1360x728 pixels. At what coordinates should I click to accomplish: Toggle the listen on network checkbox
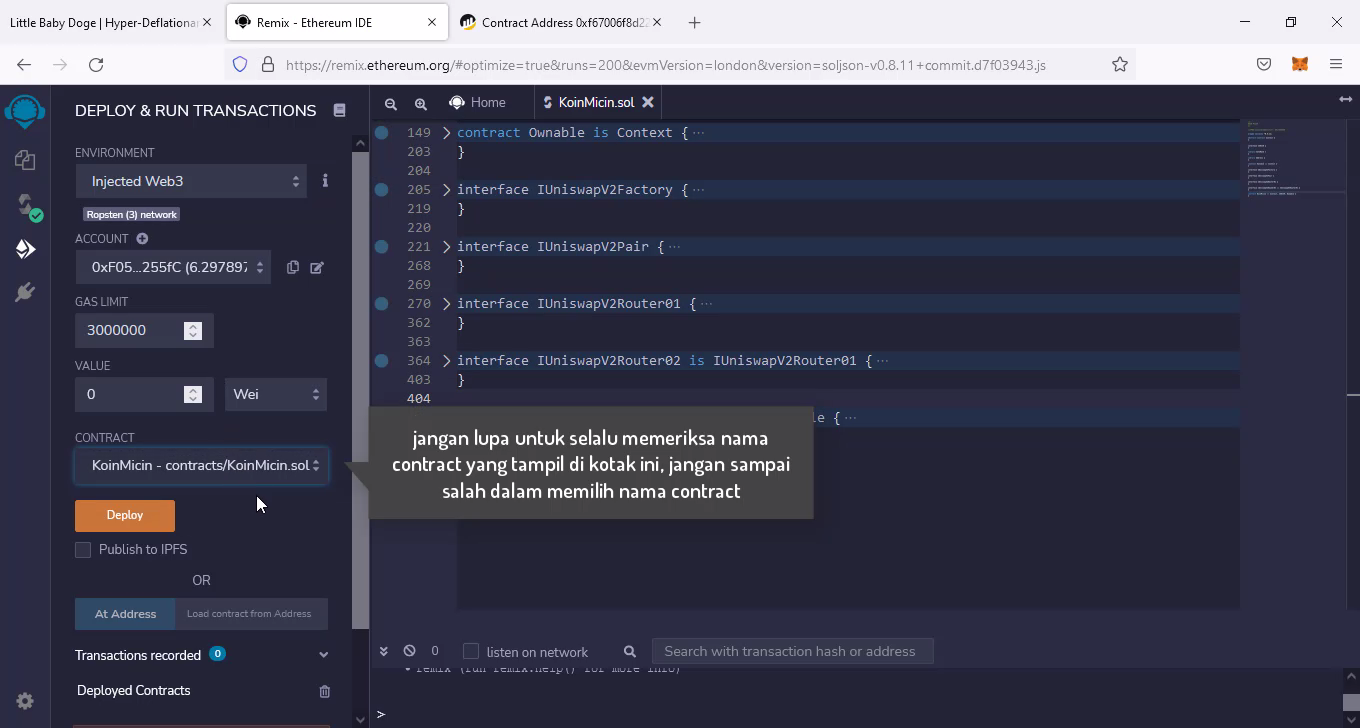(471, 652)
